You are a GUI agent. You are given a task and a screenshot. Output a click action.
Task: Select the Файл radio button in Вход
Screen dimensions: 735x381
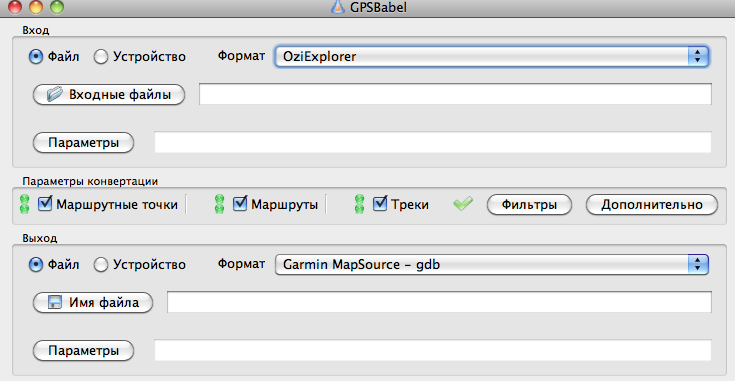[36, 57]
